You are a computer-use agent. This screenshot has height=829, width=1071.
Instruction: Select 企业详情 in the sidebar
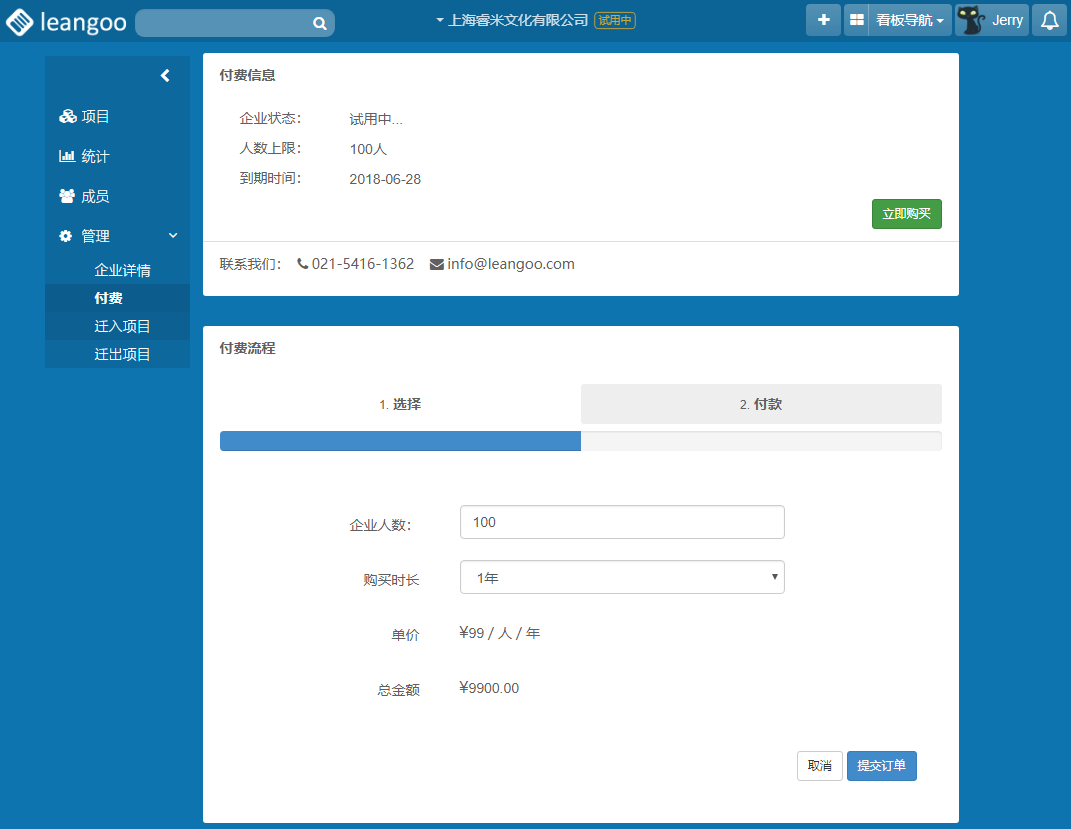122,271
